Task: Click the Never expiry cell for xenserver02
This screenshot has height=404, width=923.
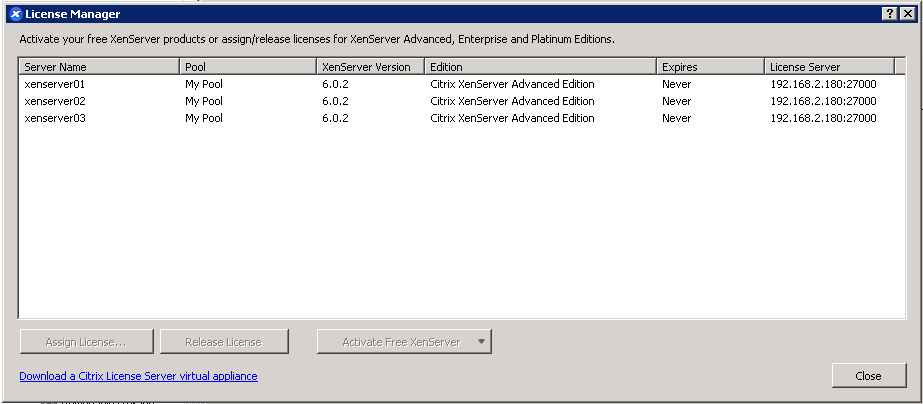Action: pyautogui.click(x=676, y=101)
